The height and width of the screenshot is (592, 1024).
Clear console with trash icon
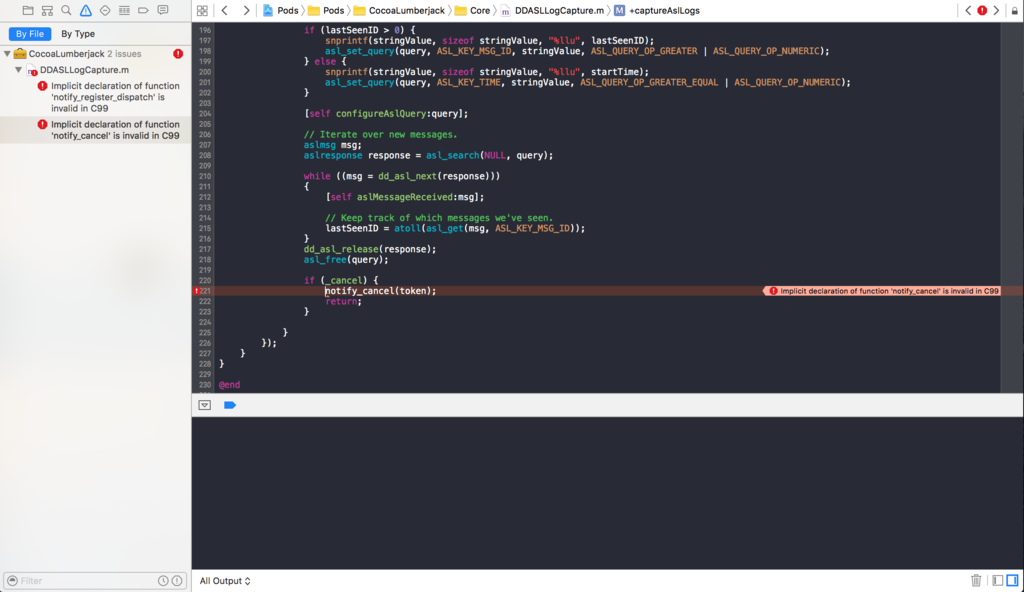(x=976, y=580)
